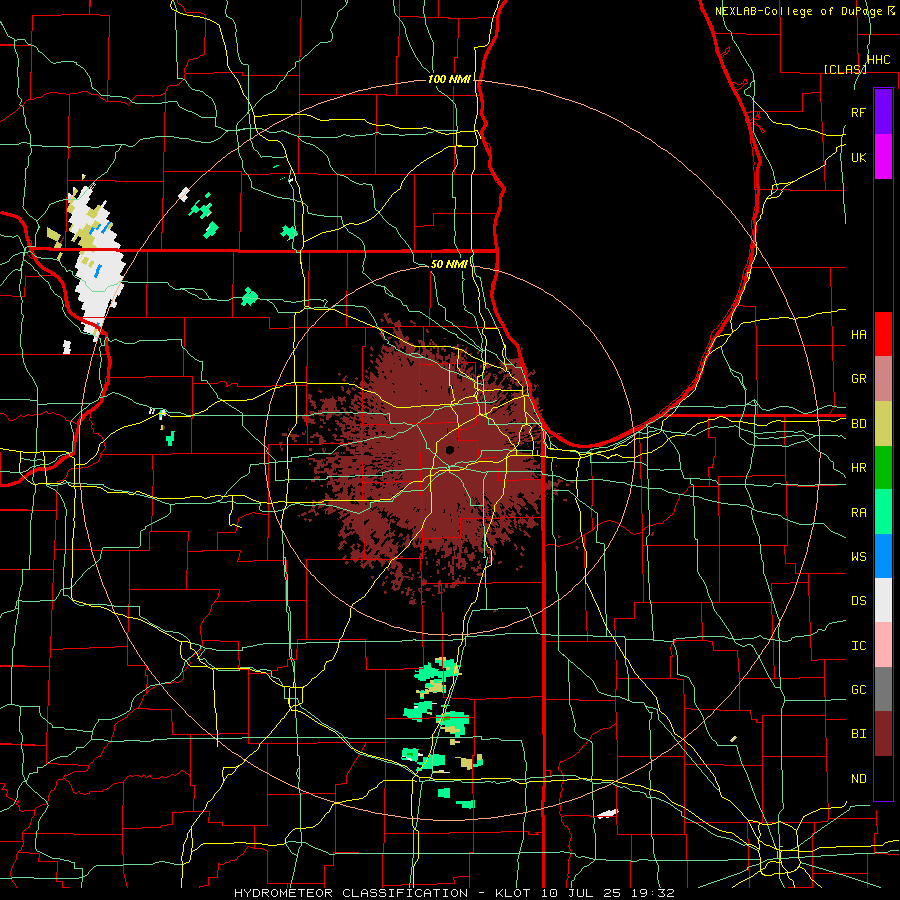Click the "[CLAS]" units label above legend

845,69
